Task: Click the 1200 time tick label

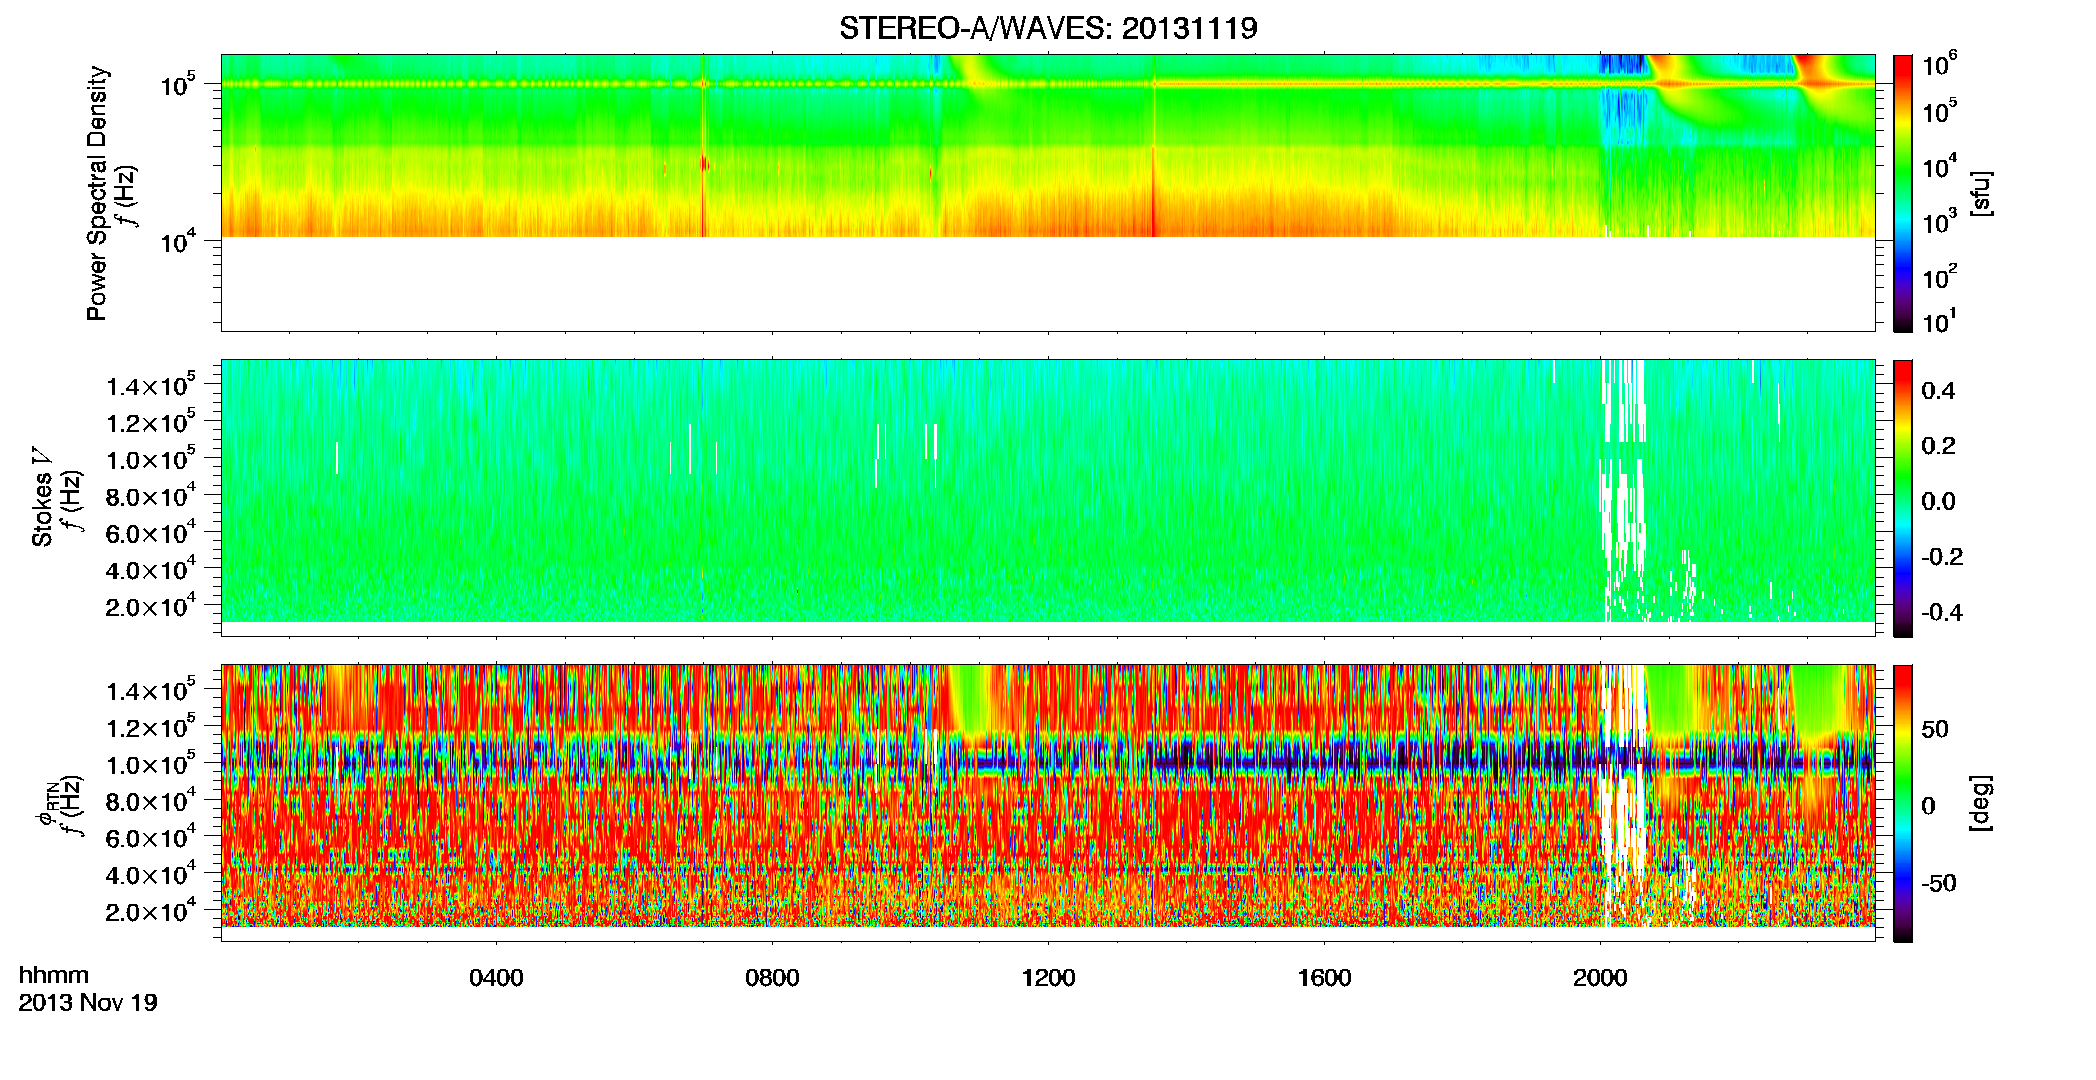Action: click(1048, 977)
